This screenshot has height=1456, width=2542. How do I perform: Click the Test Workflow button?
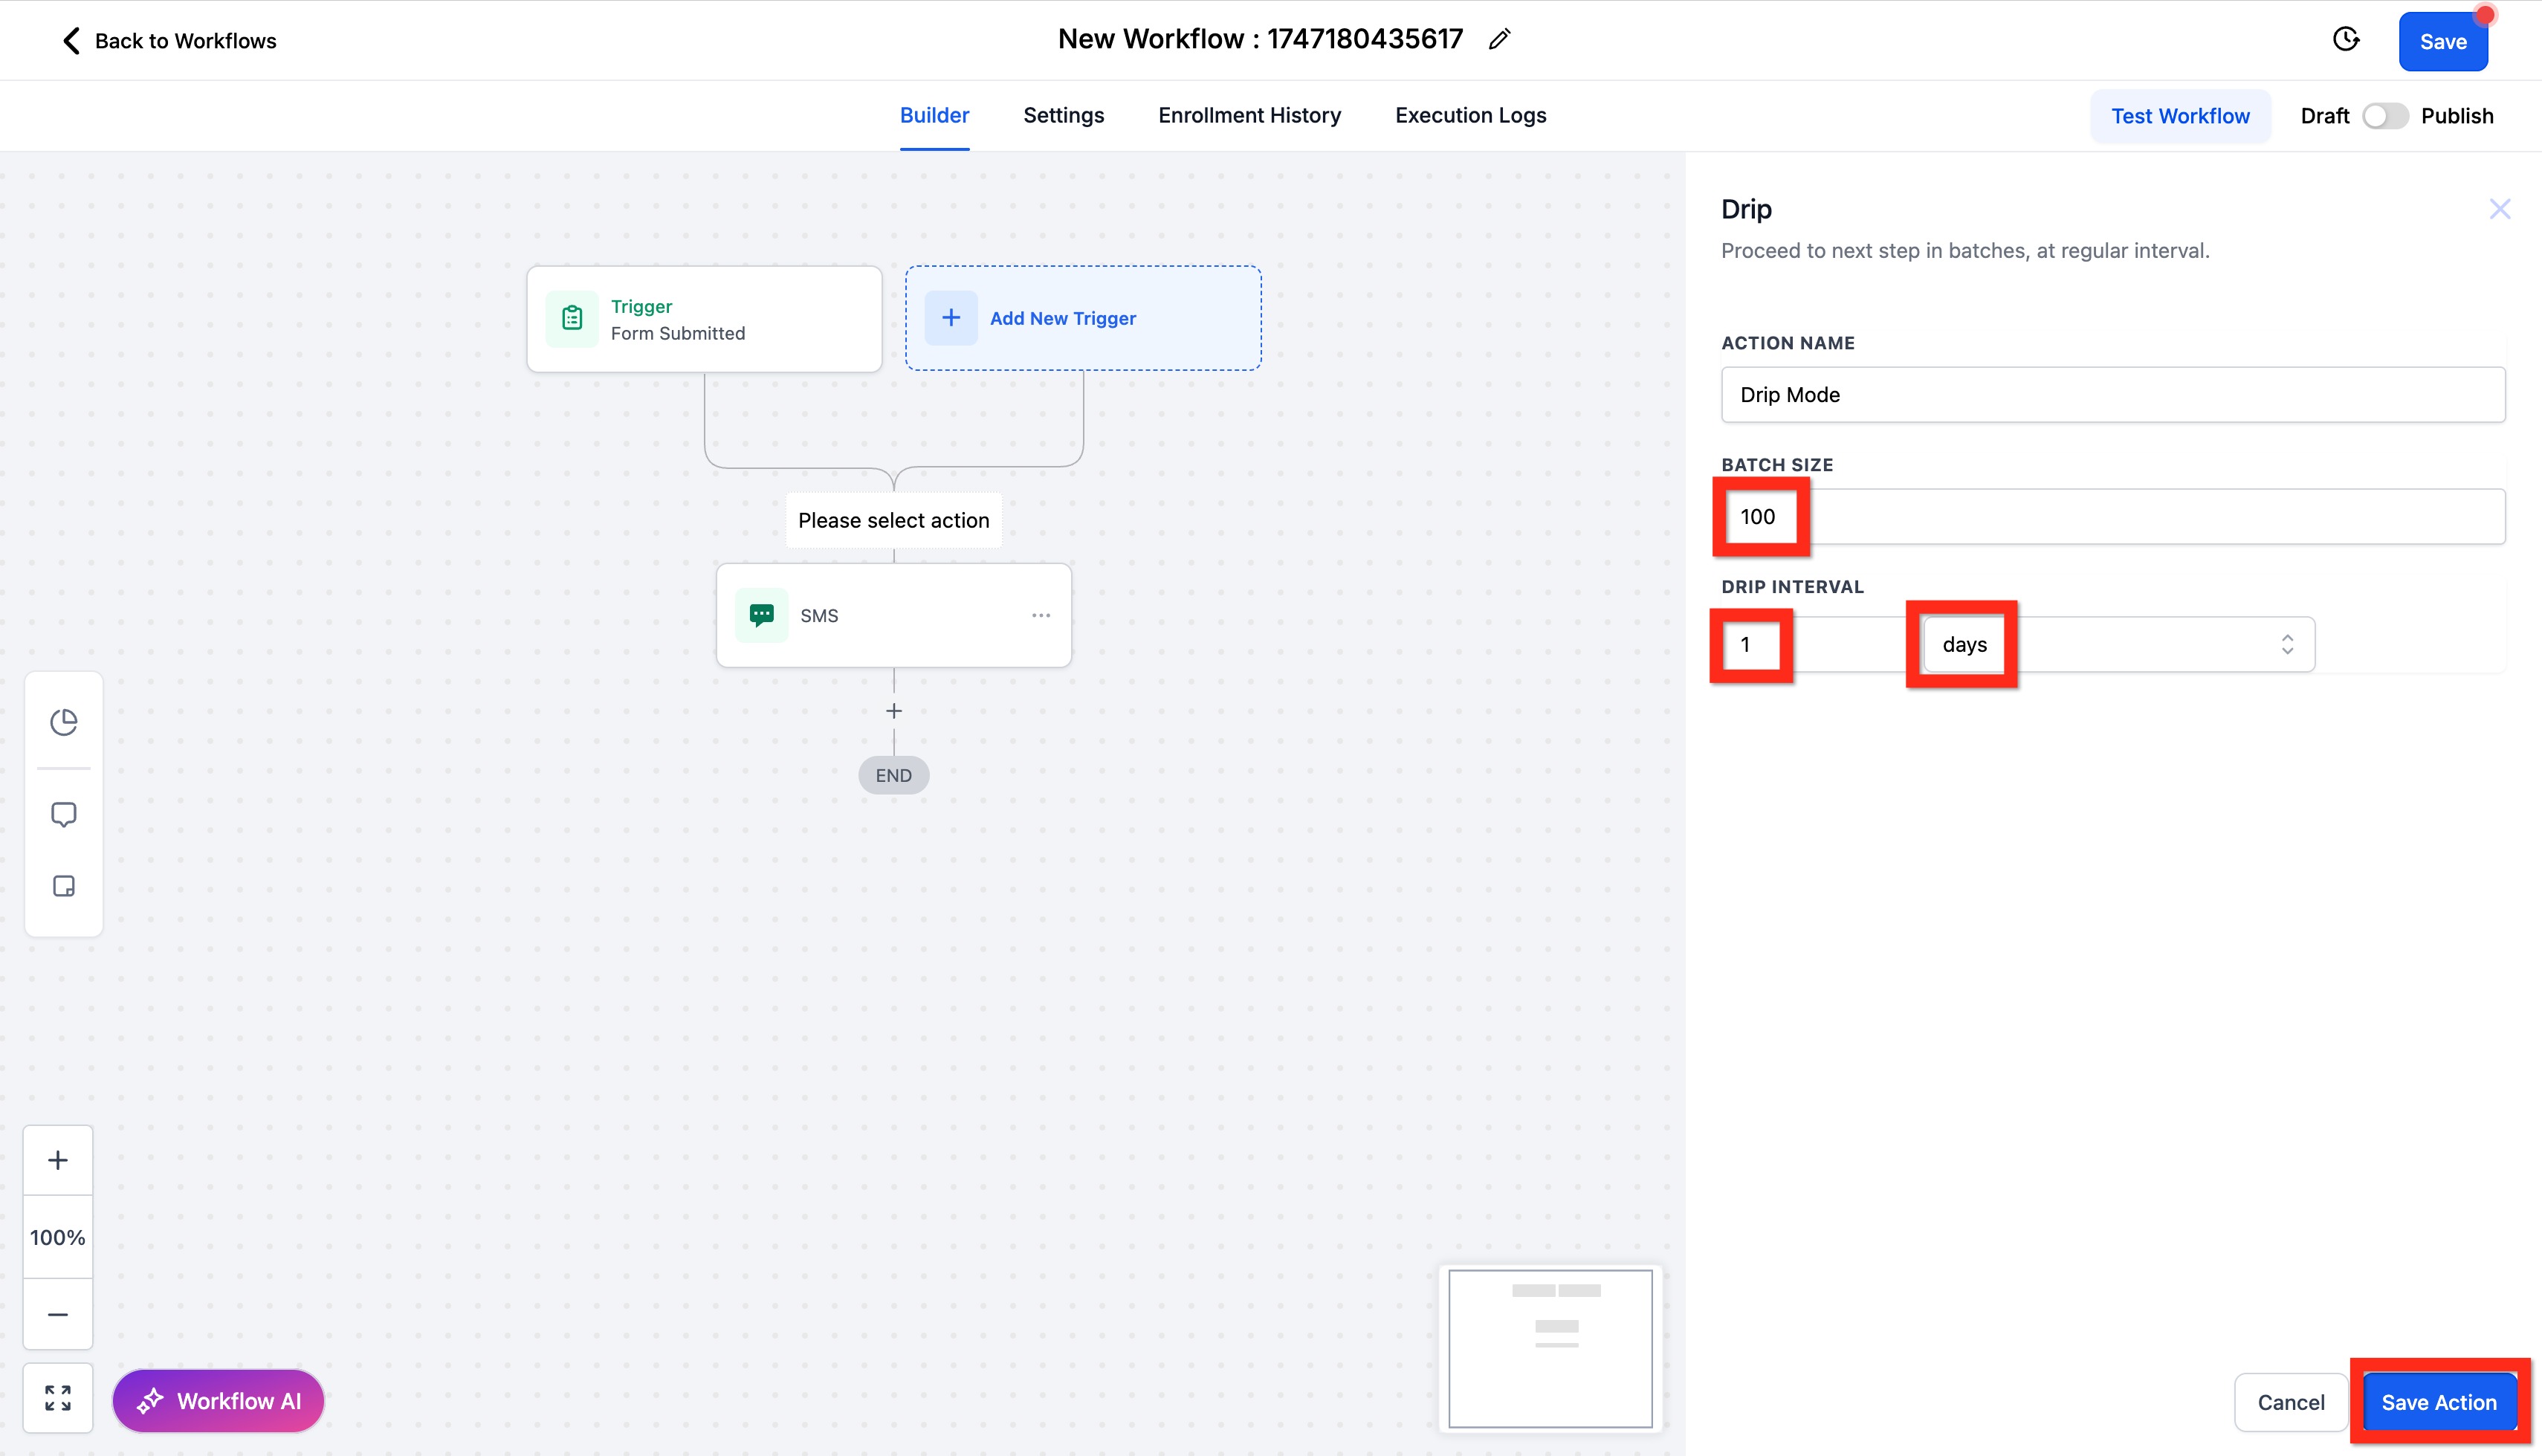coord(2179,116)
